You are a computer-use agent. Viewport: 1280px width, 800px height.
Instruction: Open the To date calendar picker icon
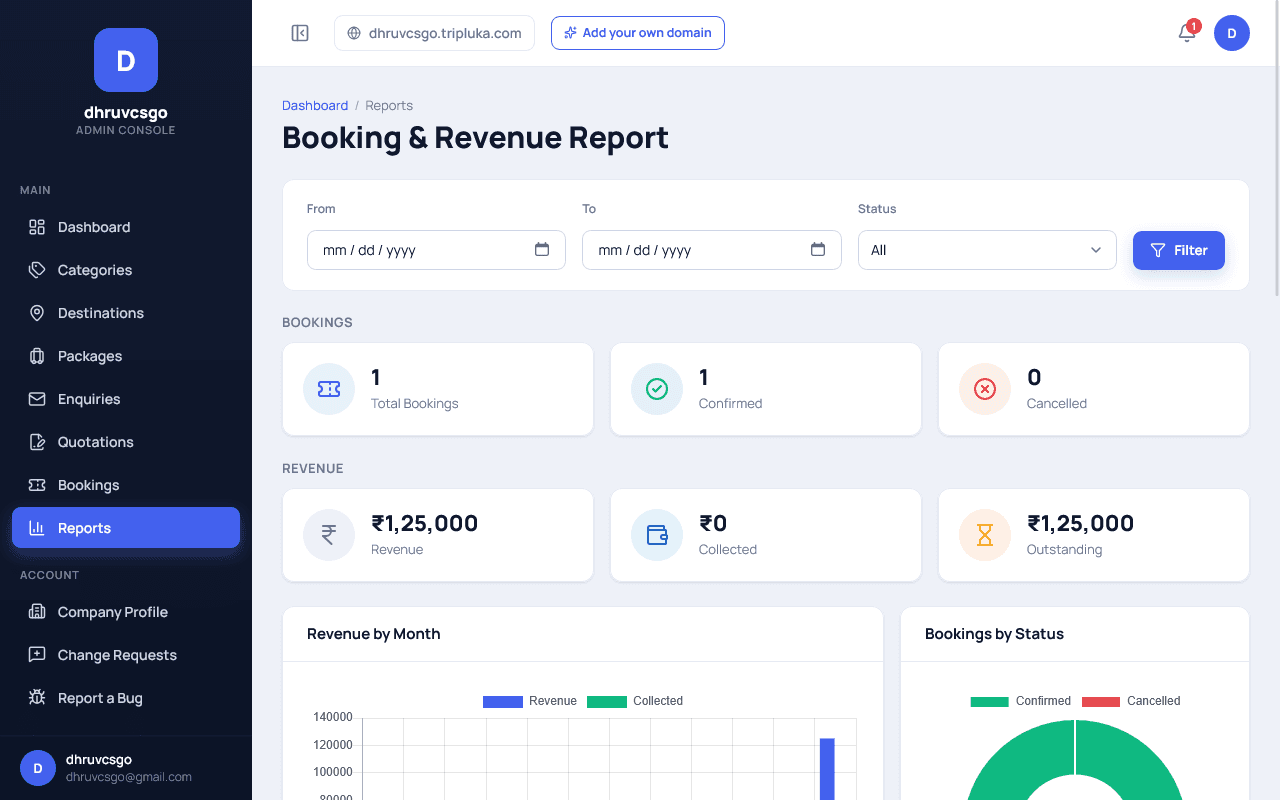point(818,250)
